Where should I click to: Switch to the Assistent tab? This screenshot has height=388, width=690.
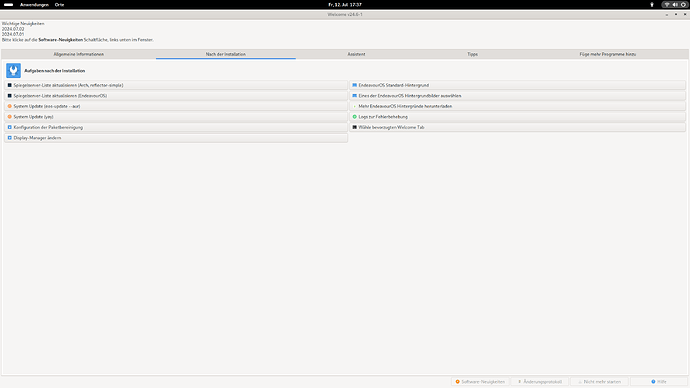pyautogui.click(x=356, y=54)
